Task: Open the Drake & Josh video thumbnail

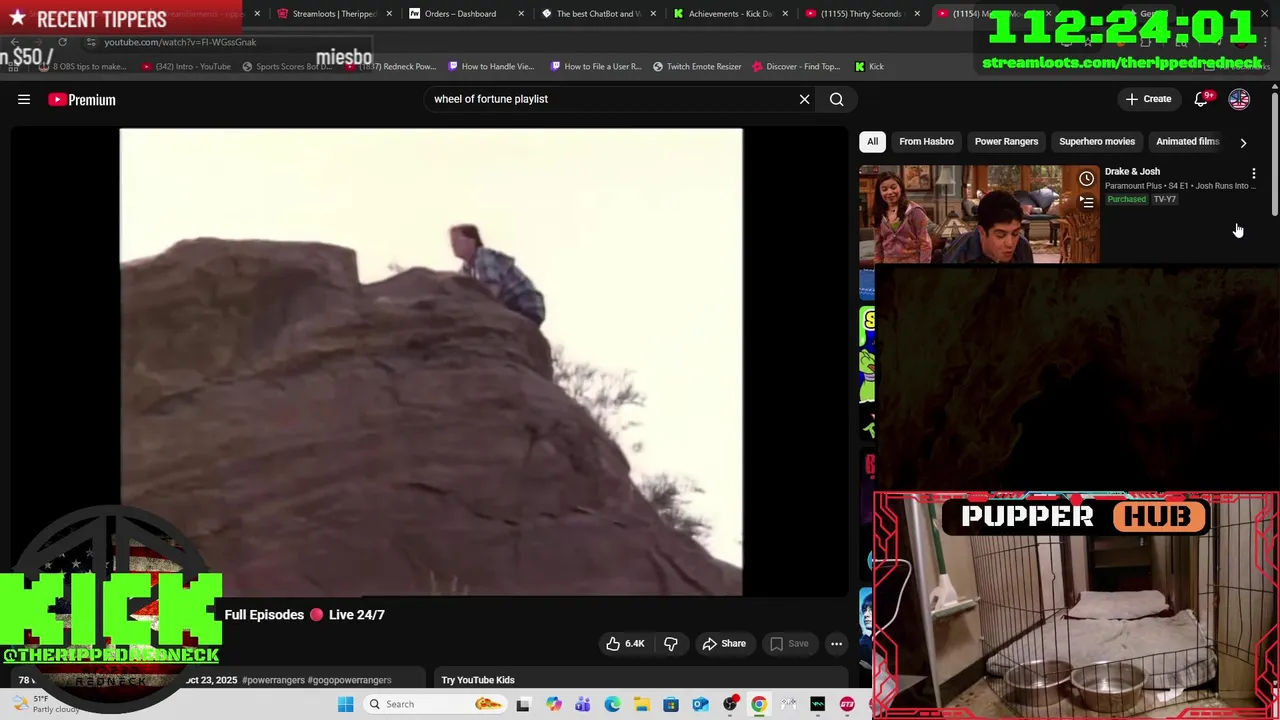Action: [x=979, y=214]
